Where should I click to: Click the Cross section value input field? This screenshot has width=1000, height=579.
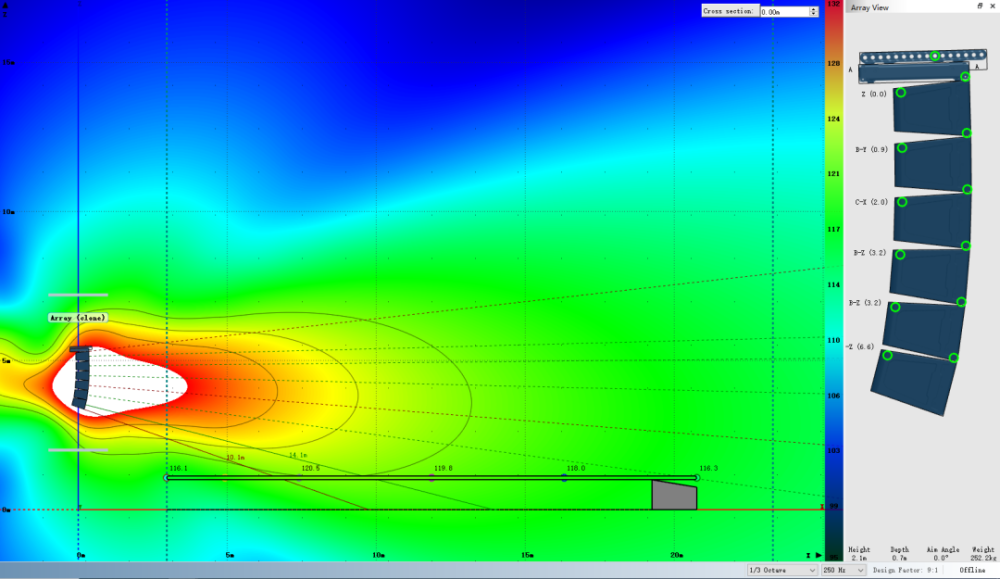[784, 11]
